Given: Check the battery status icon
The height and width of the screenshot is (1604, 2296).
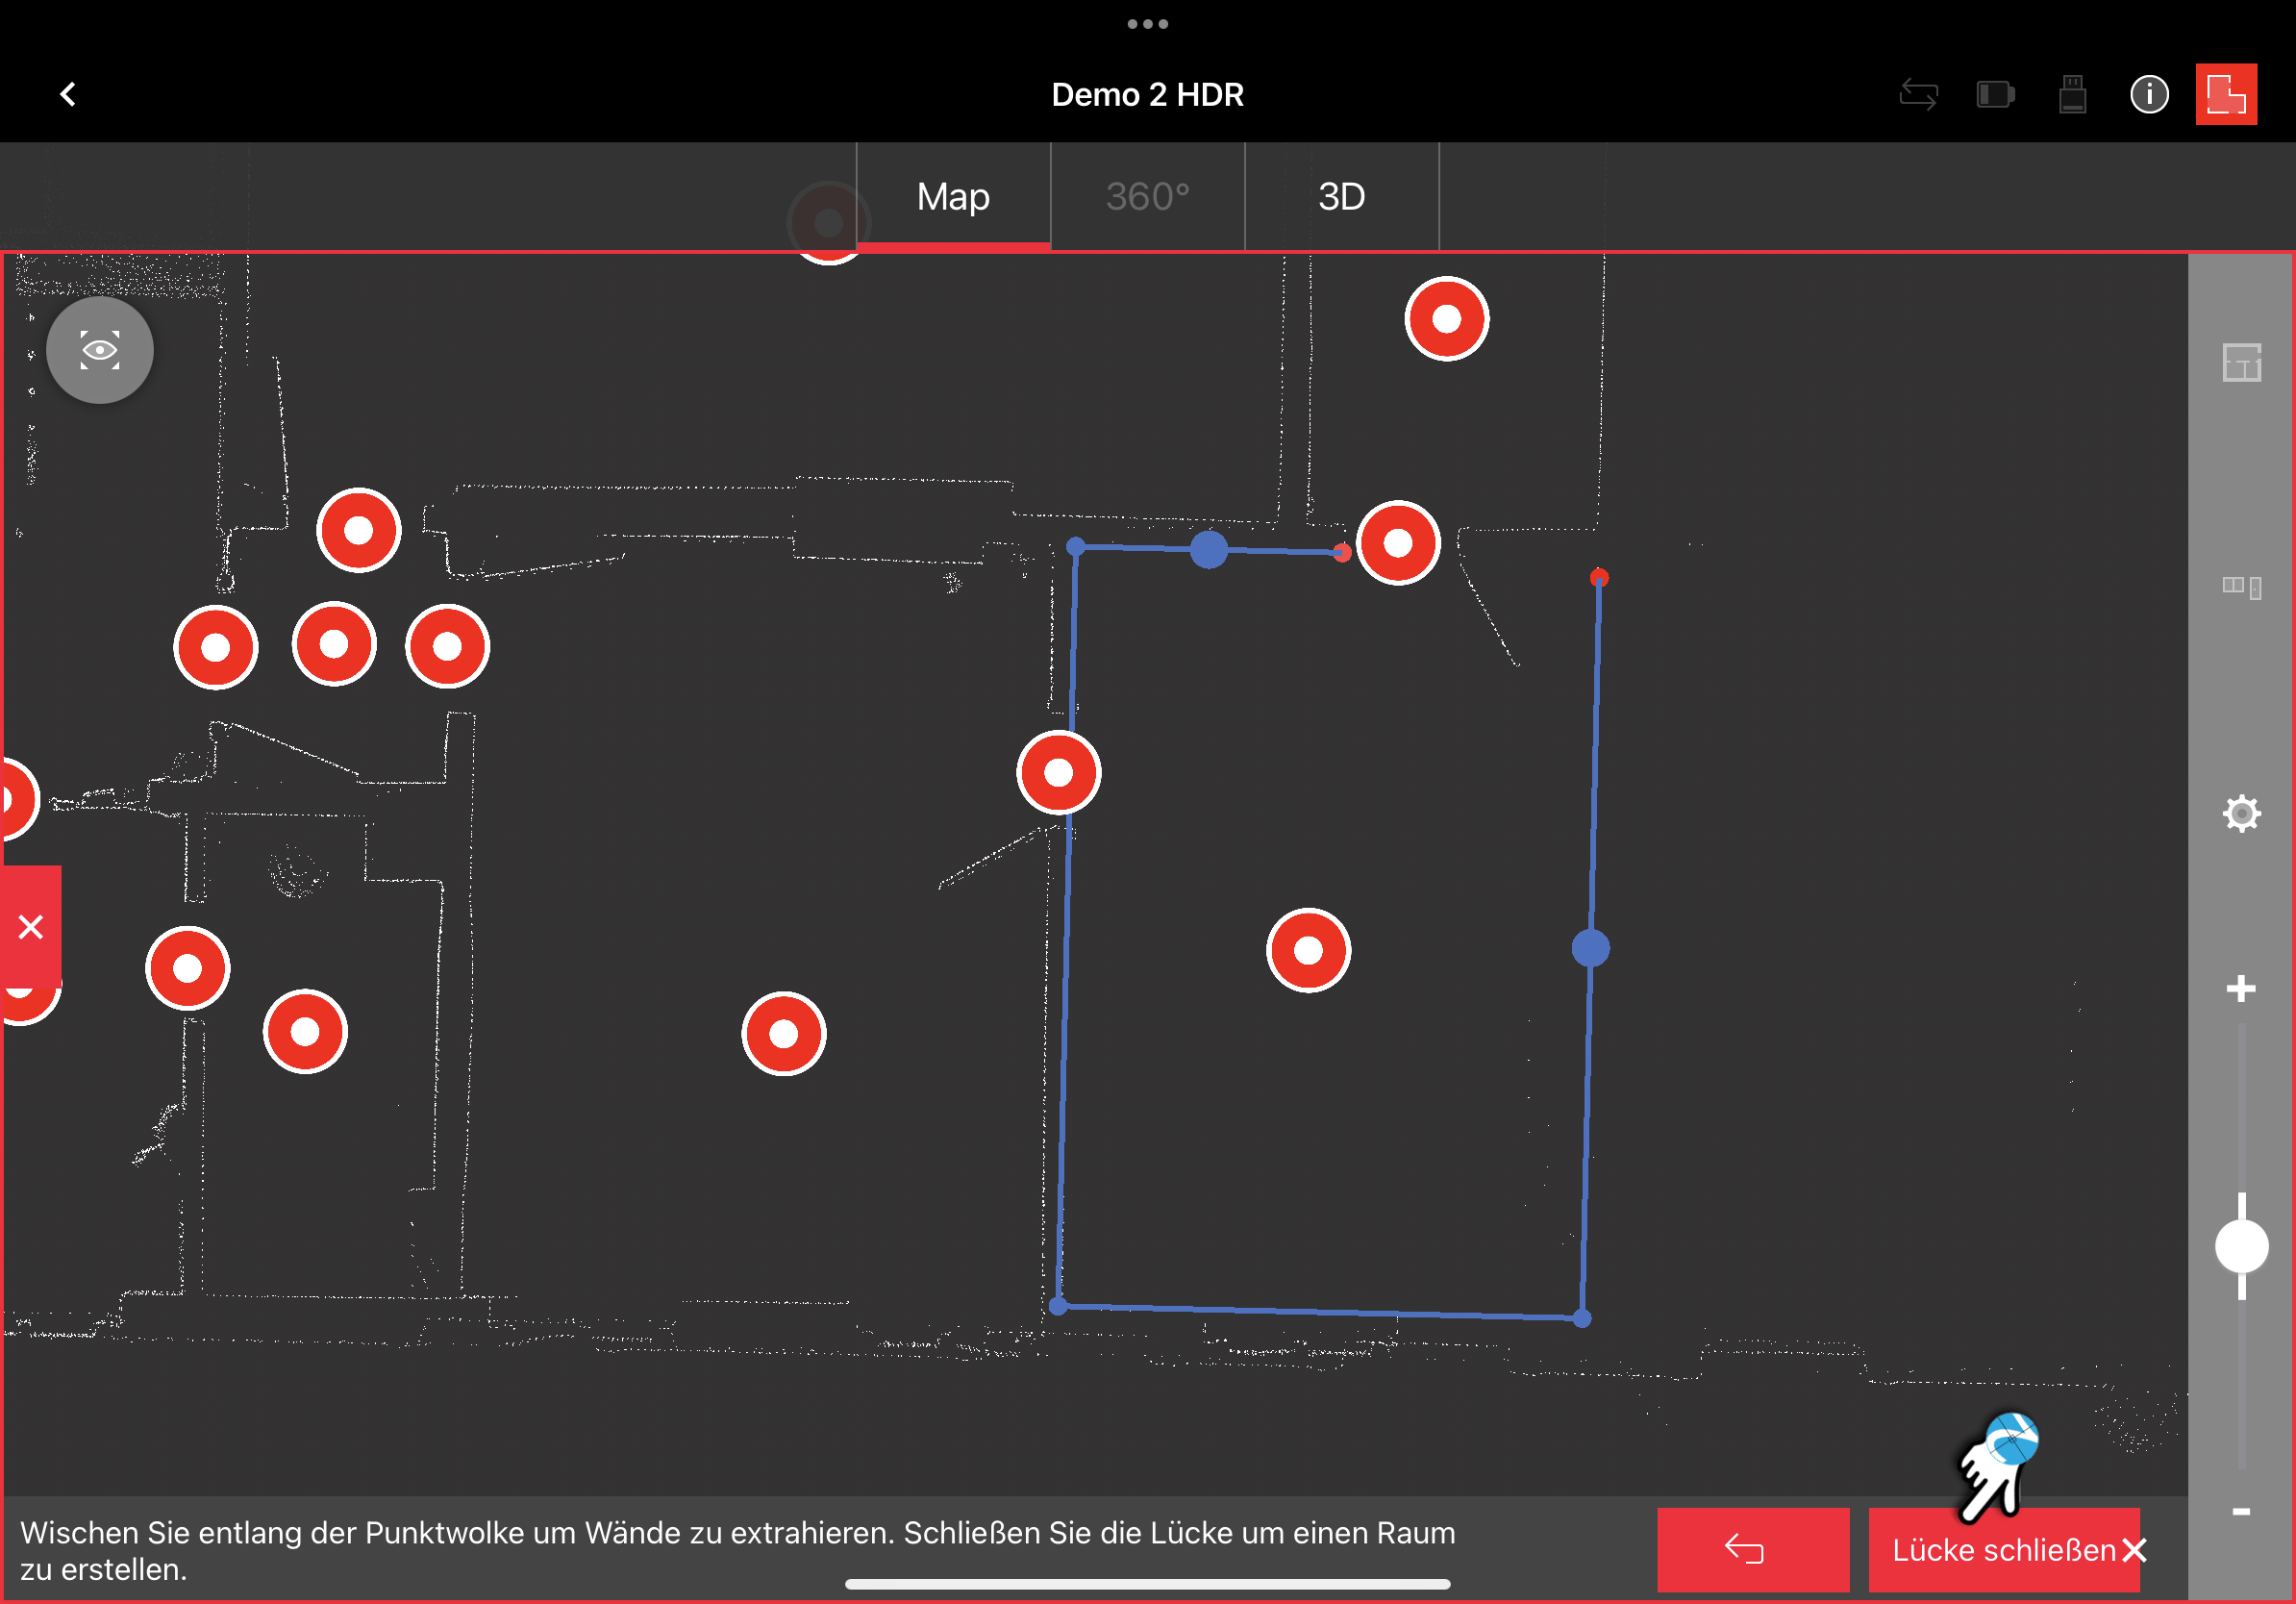Looking at the screenshot, I should 1995,95.
